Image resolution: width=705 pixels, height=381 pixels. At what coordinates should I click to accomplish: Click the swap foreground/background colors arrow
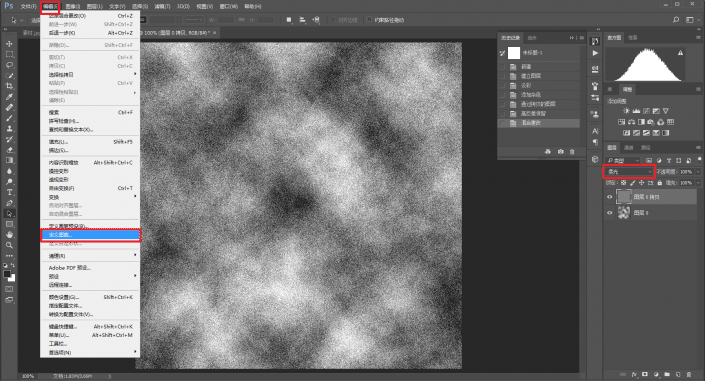[13, 266]
